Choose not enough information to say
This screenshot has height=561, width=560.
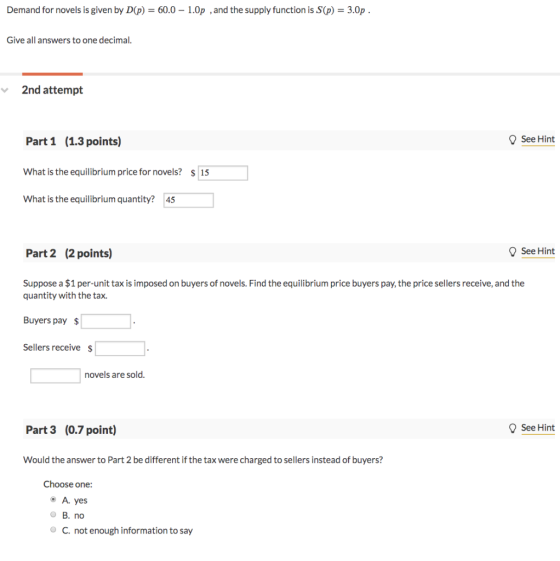coord(53,530)
